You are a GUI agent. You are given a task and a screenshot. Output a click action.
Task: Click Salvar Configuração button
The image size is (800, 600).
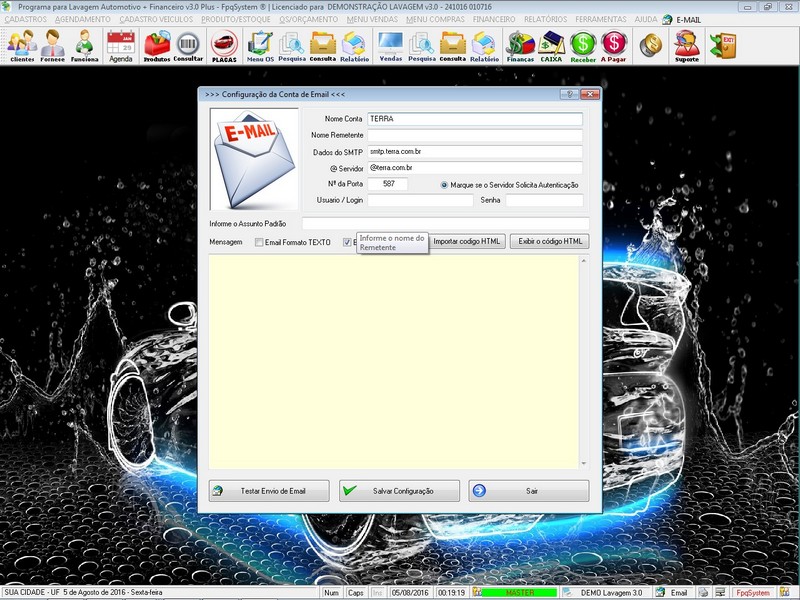pos(399,491)
